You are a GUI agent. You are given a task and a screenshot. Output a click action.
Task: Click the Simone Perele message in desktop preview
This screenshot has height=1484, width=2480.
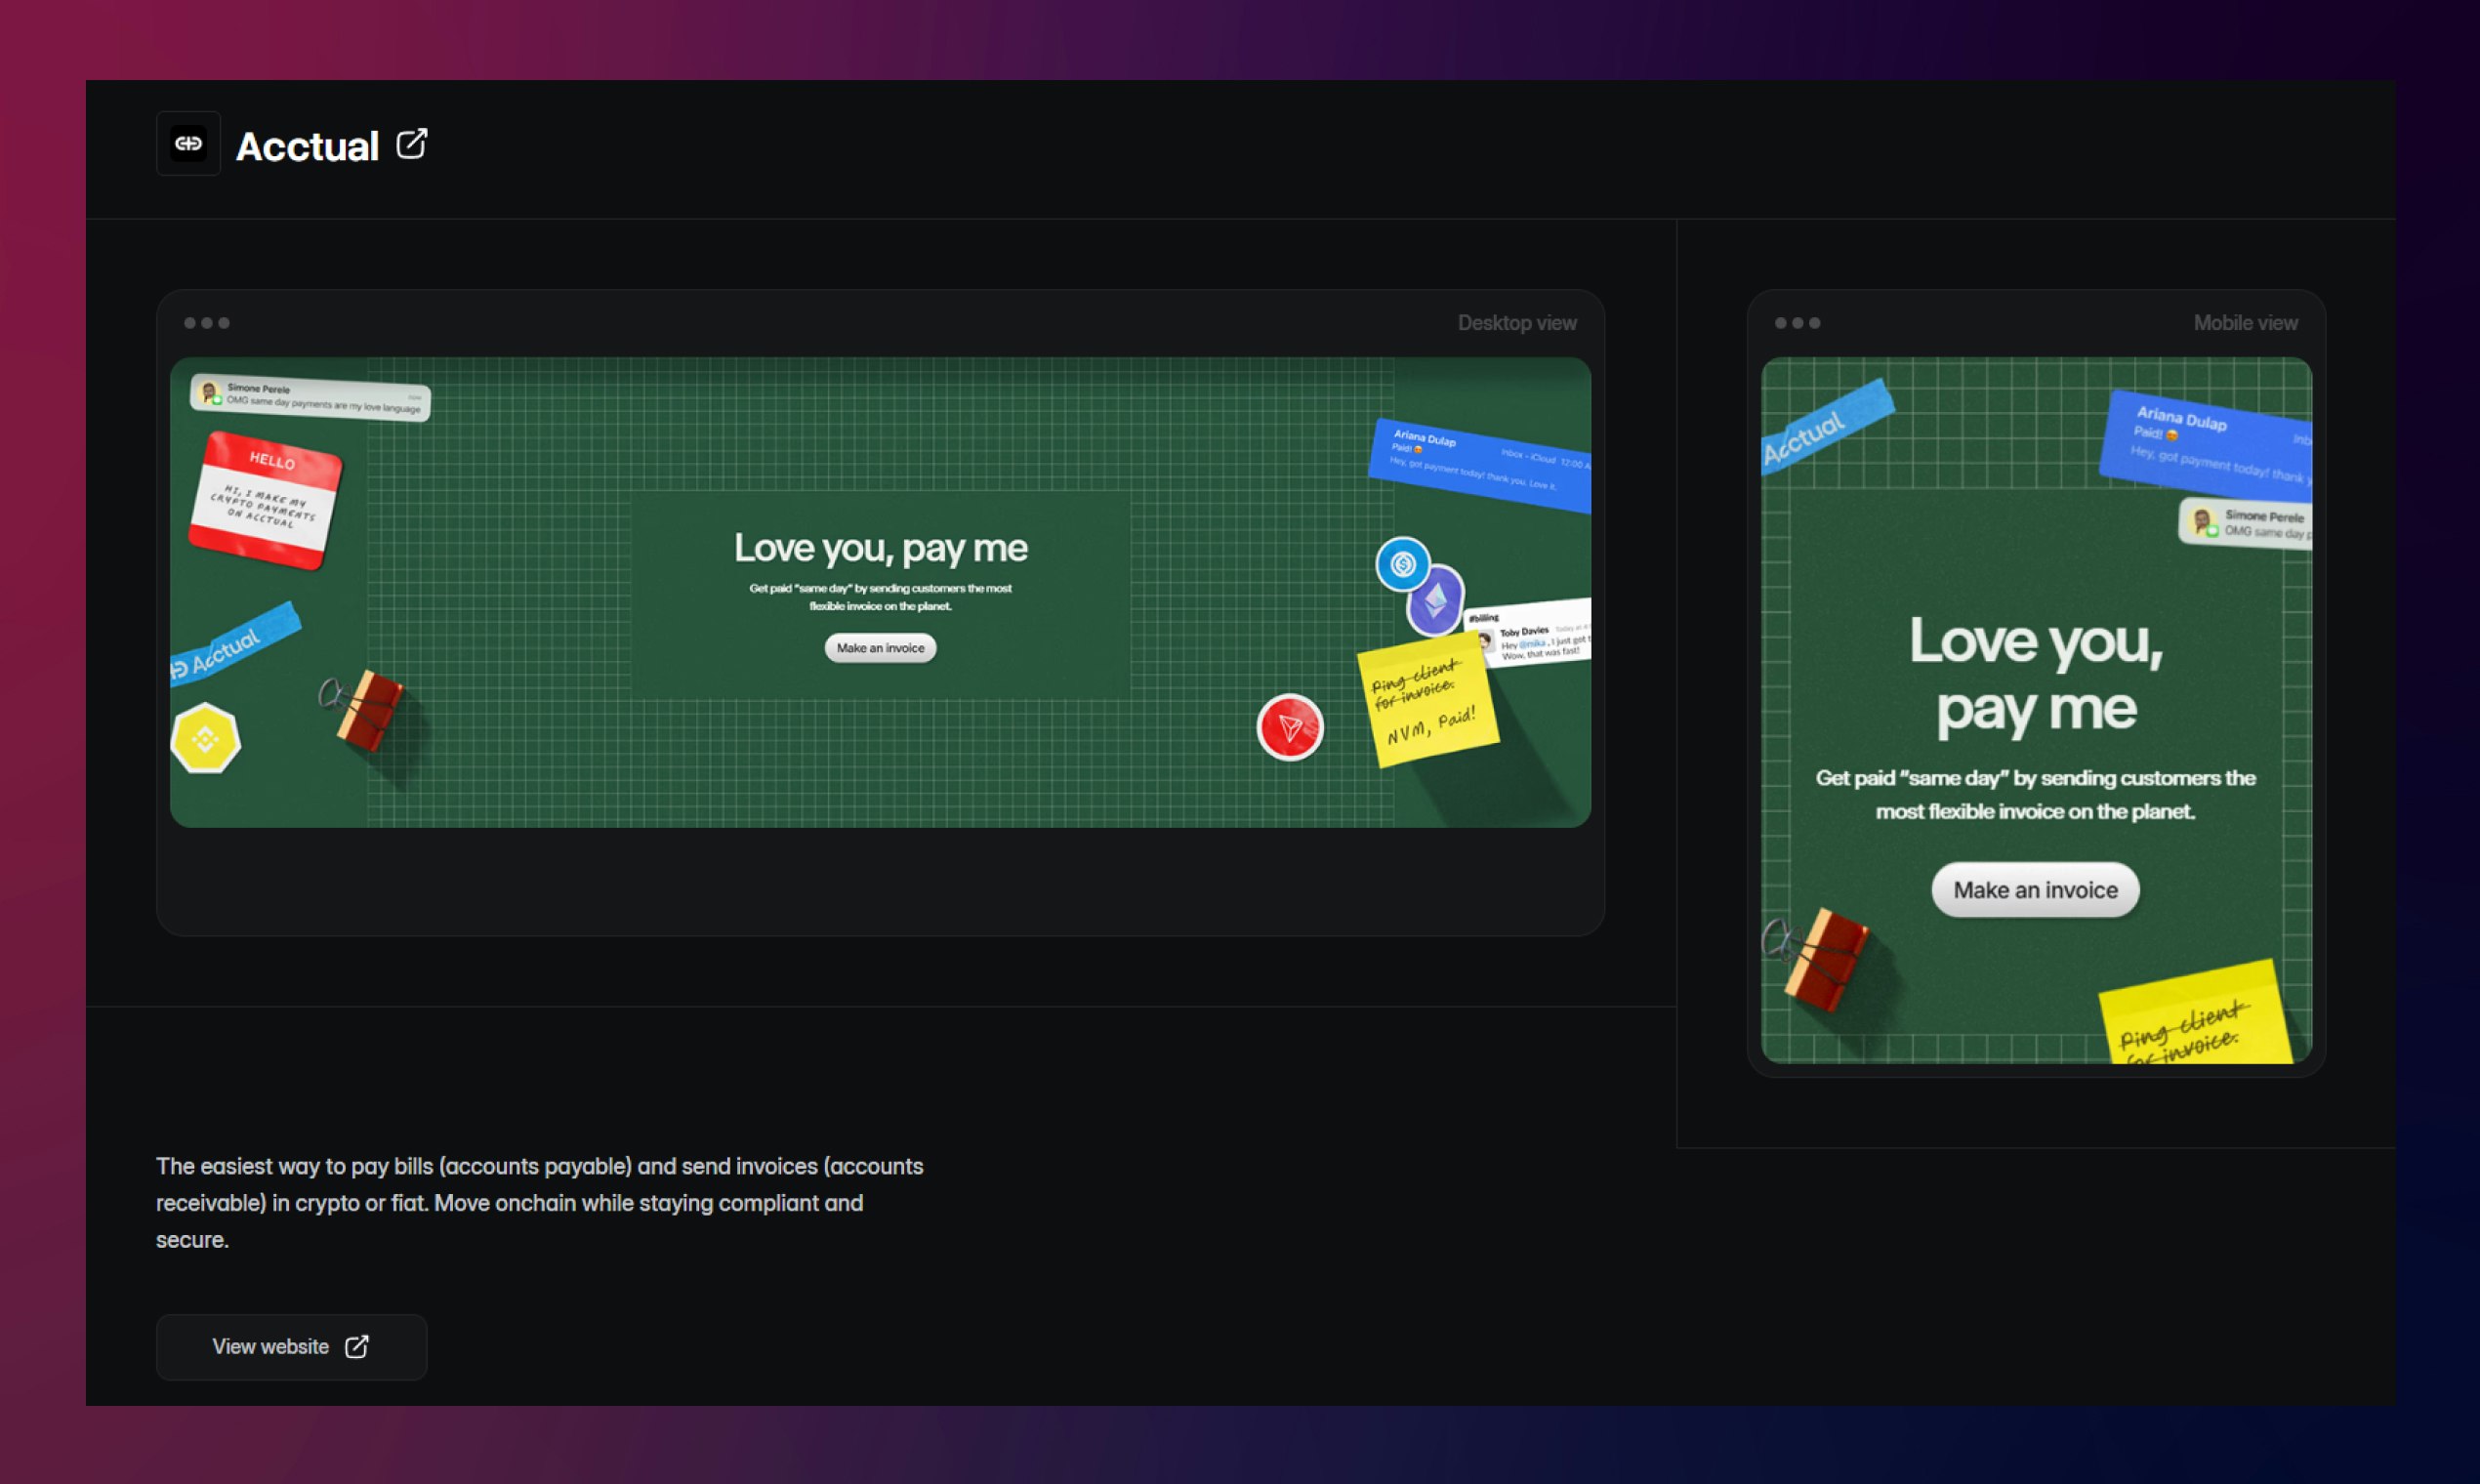310,397
